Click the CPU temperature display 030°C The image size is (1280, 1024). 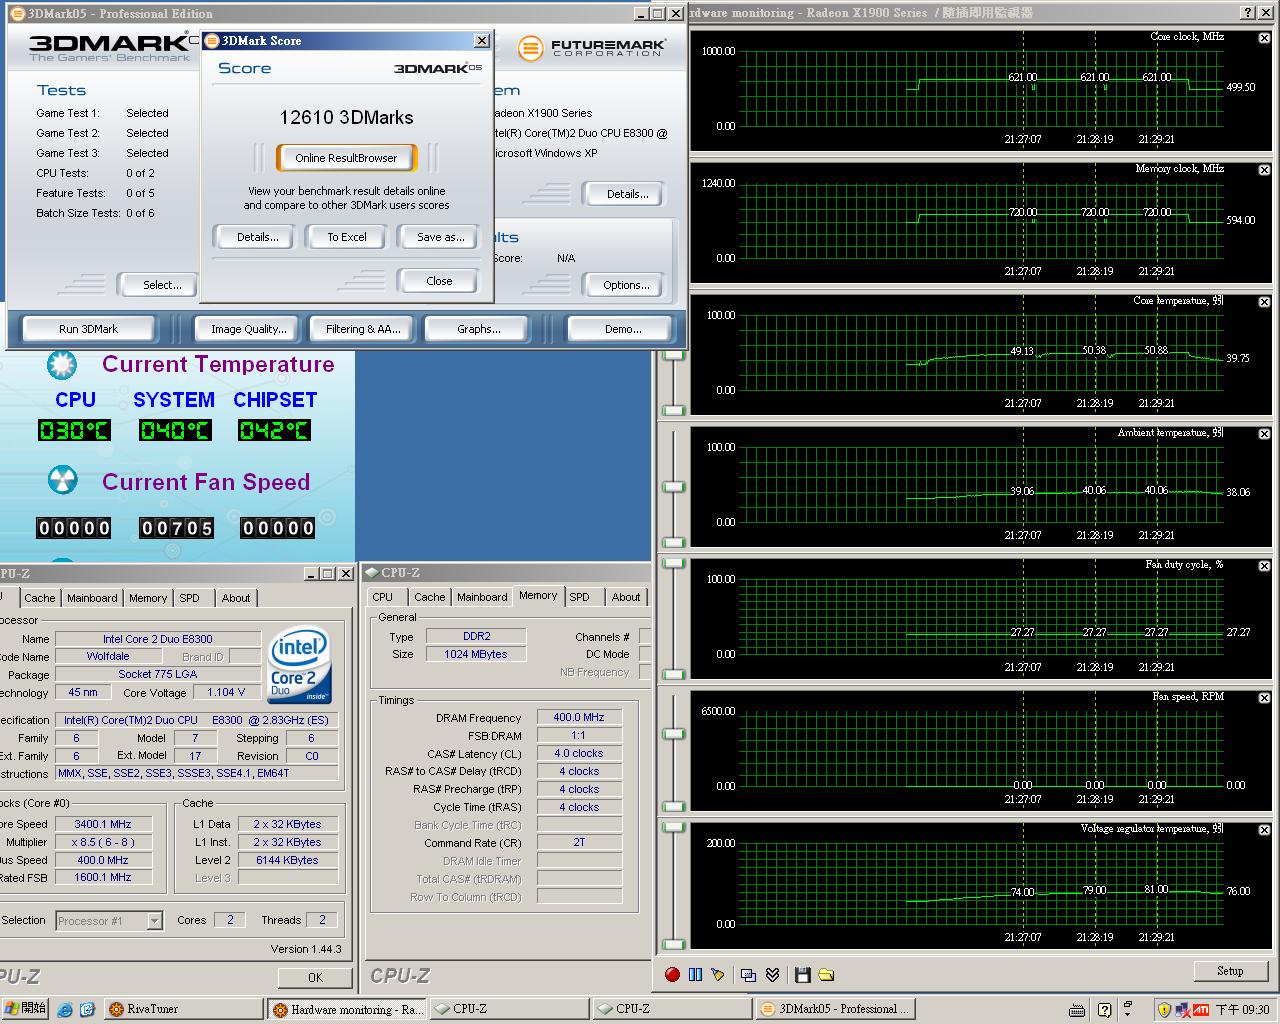click(x=74, y=430)
